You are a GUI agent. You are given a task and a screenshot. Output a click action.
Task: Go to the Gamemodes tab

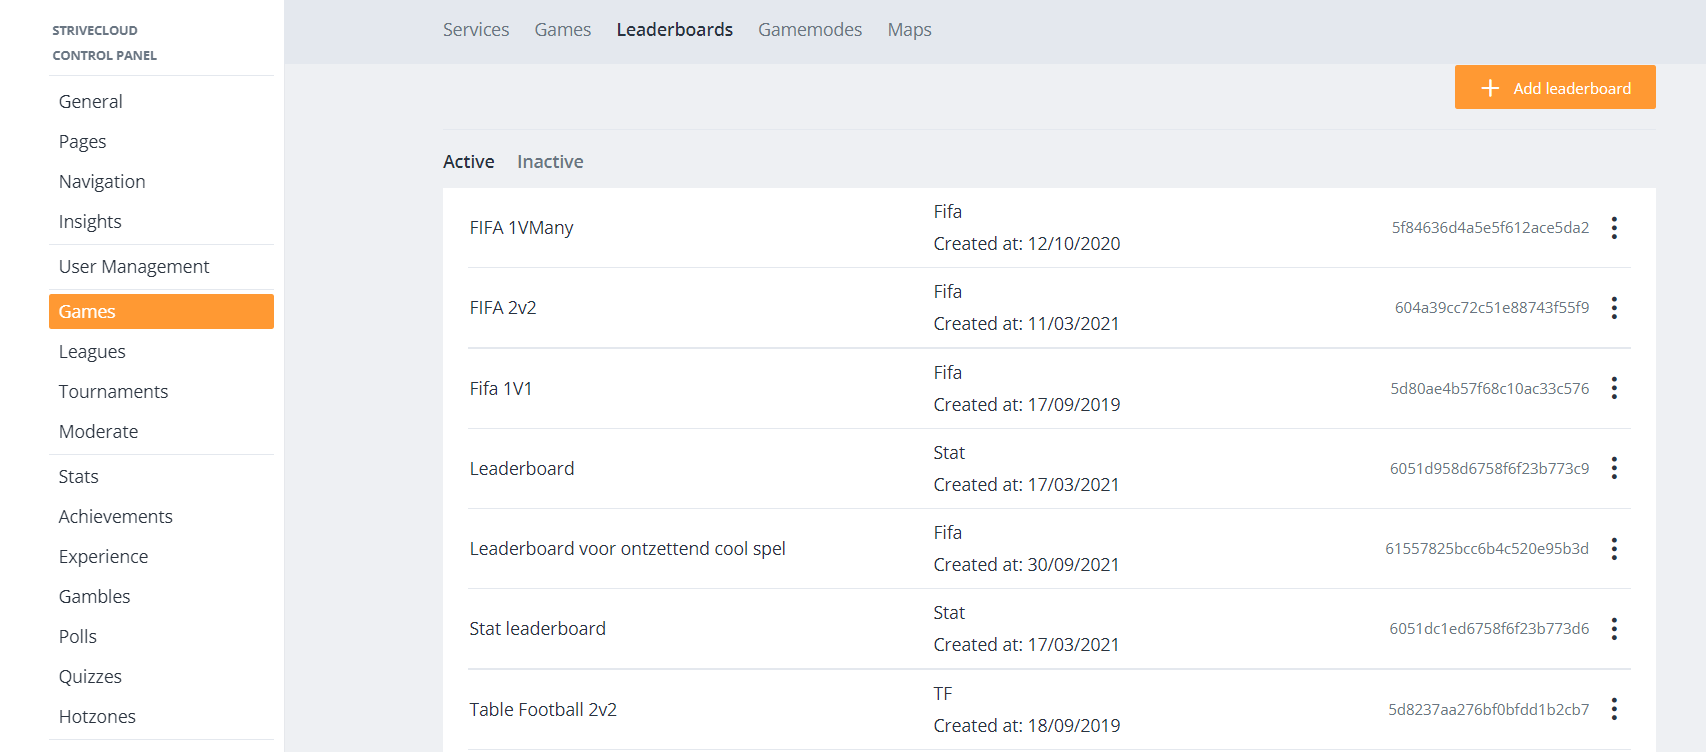(x=809, y=30)
